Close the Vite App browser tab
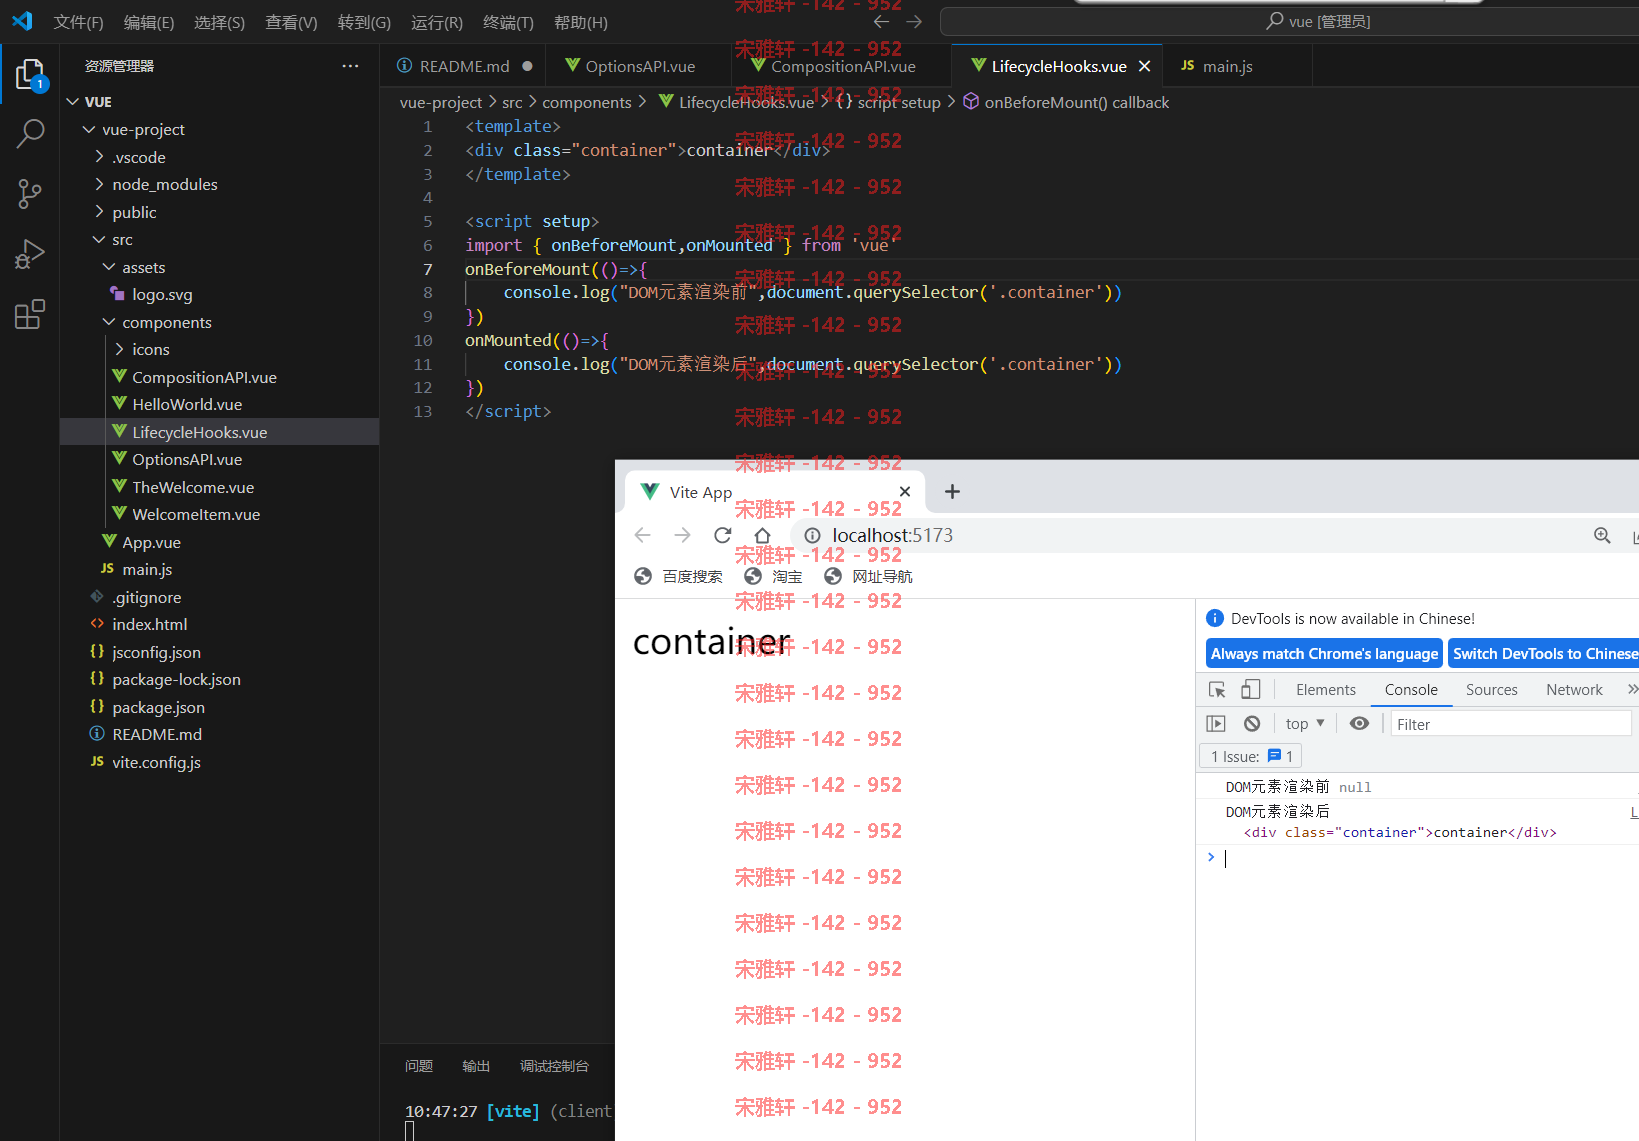This screenshot has width=1639, height=1141. point(905,491)
